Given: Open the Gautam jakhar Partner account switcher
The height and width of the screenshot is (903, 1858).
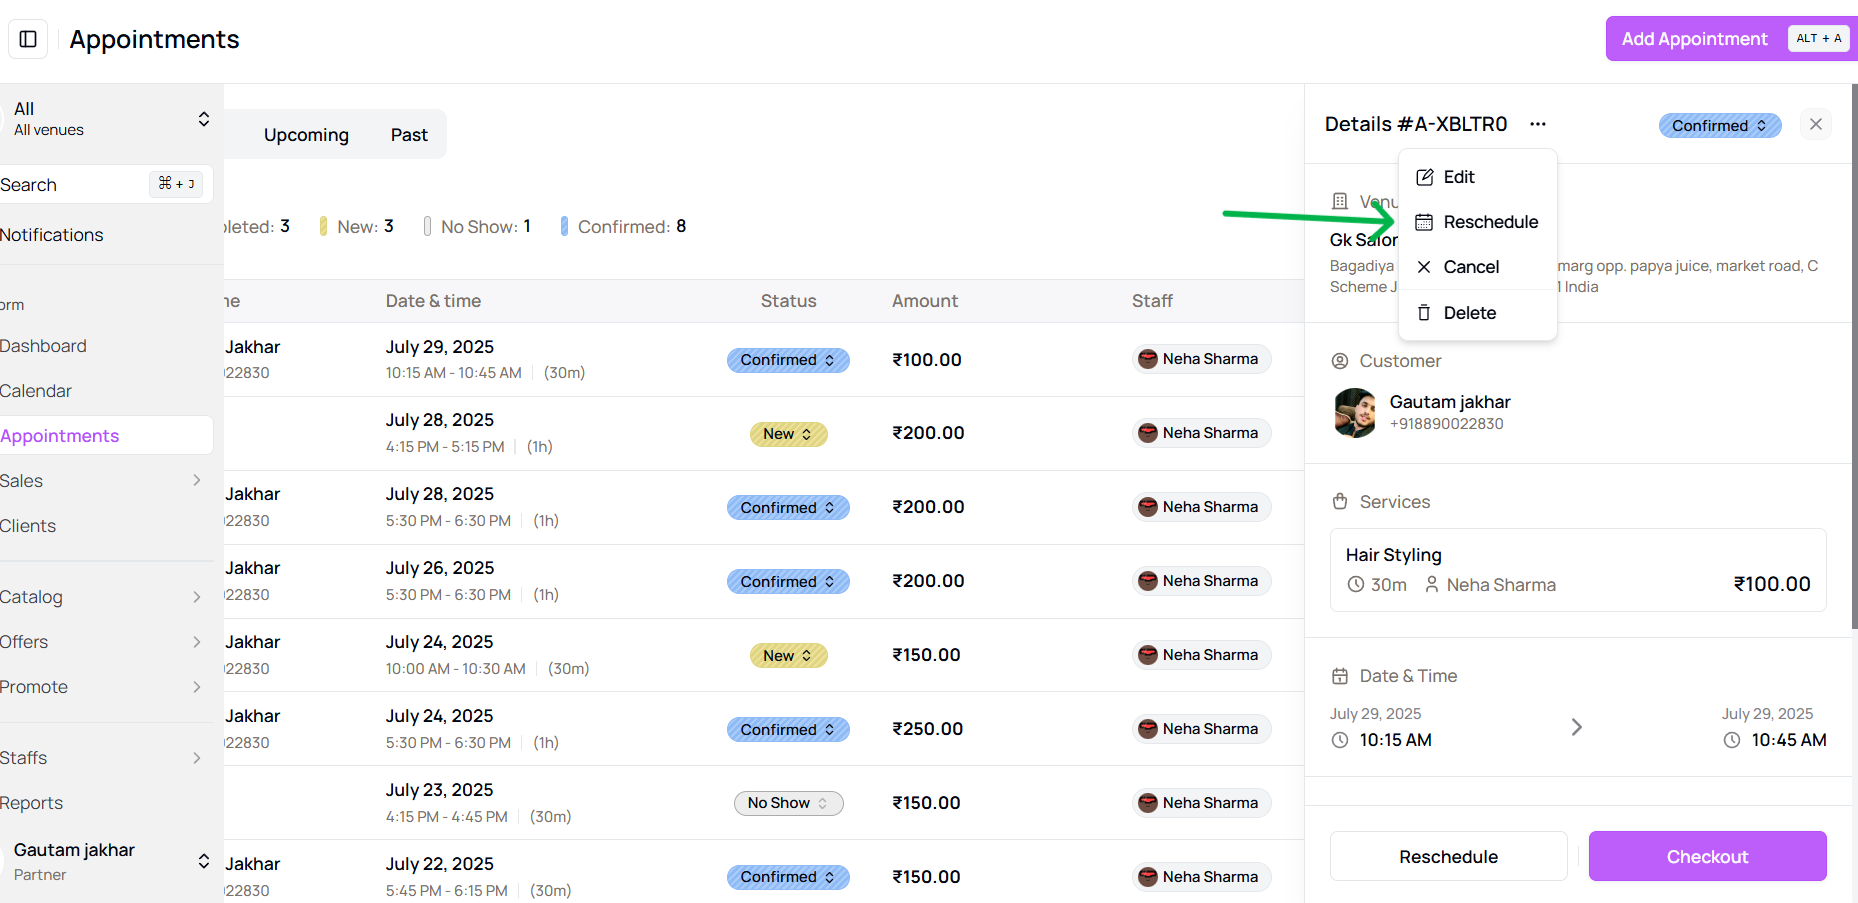Looking at the screenshot, I should tap(107, 861).
